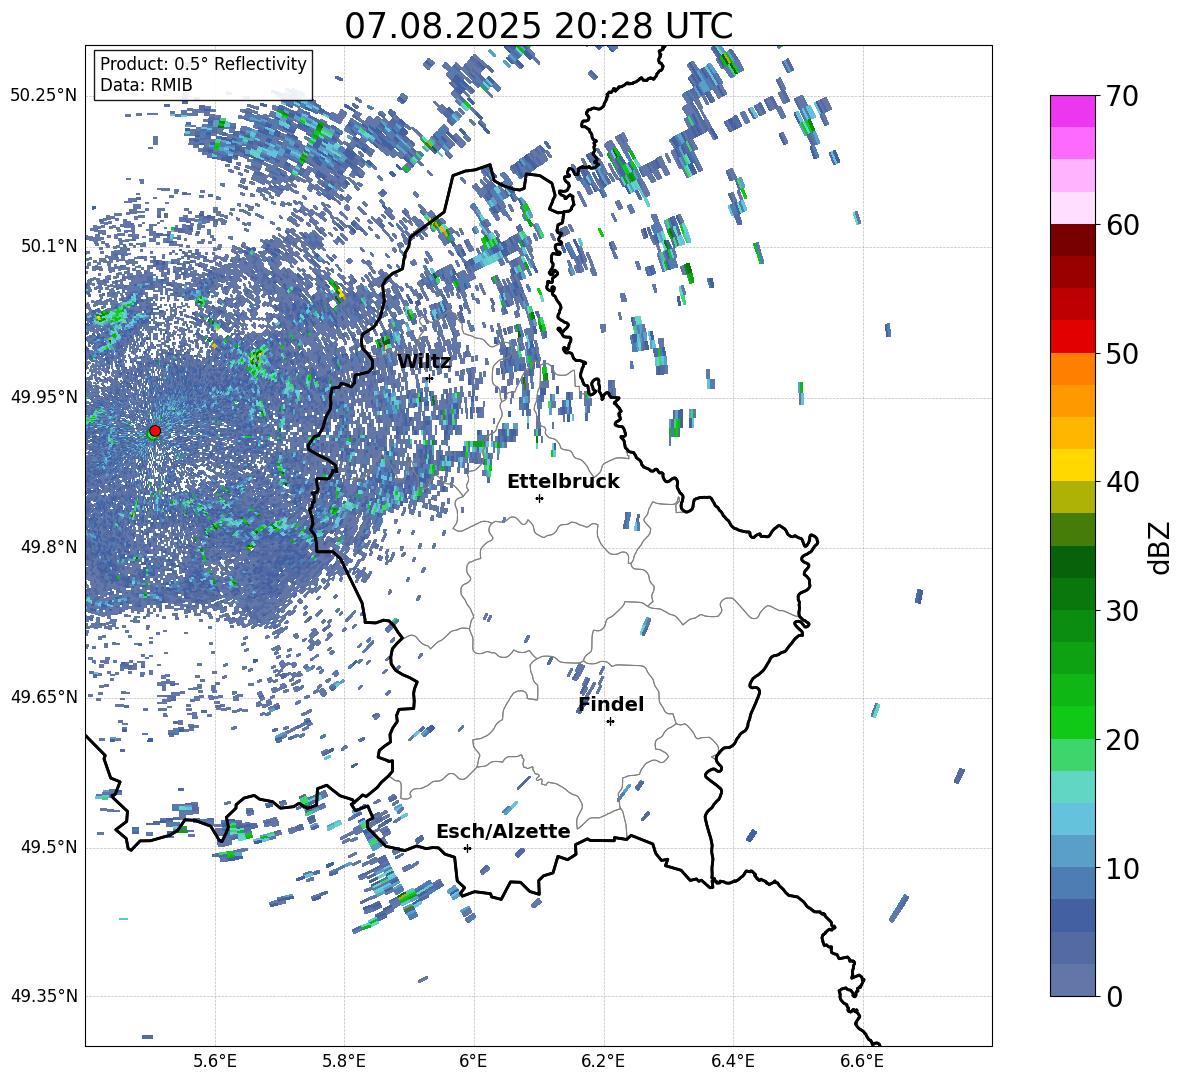Click the red radar site marker

pos(155,431)
